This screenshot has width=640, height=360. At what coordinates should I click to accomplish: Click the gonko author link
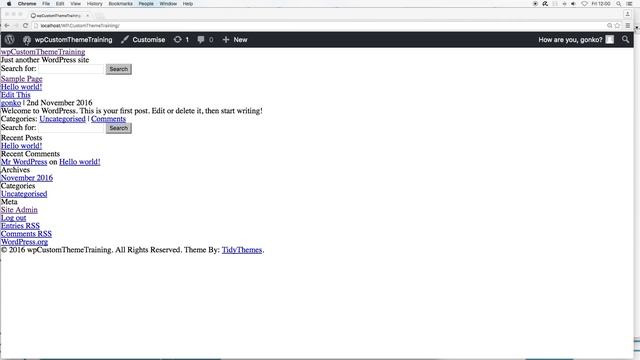point(11,103)
